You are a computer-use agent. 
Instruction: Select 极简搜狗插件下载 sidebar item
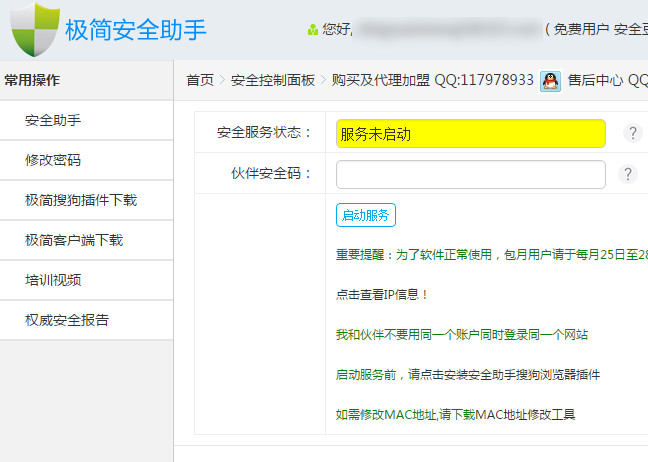point(81,200)
